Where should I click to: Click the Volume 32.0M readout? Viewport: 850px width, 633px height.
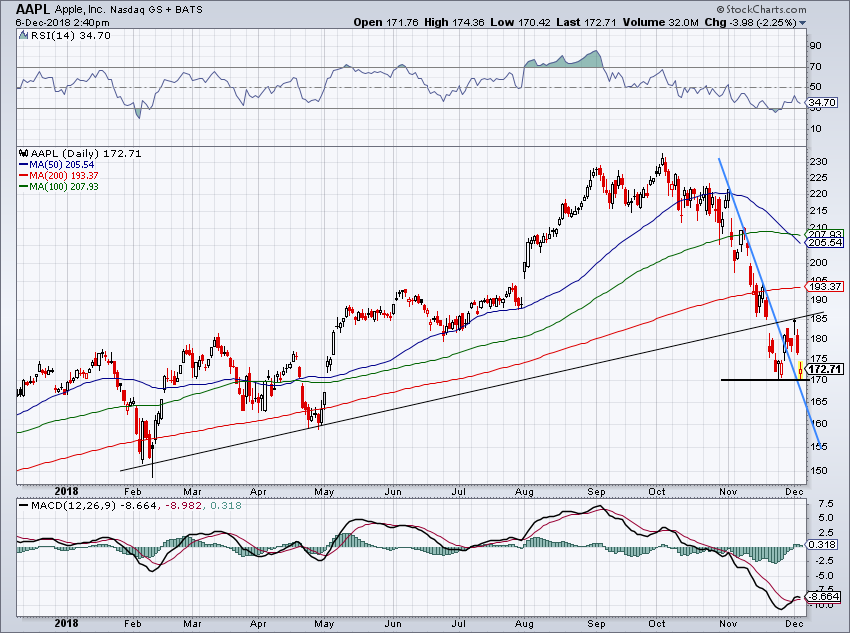coord(661,22)
